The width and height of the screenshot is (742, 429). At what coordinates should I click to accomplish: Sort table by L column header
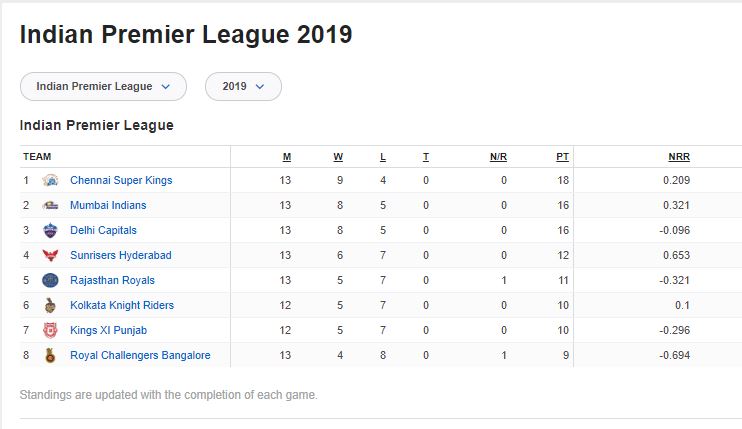[x=383, y=157]
